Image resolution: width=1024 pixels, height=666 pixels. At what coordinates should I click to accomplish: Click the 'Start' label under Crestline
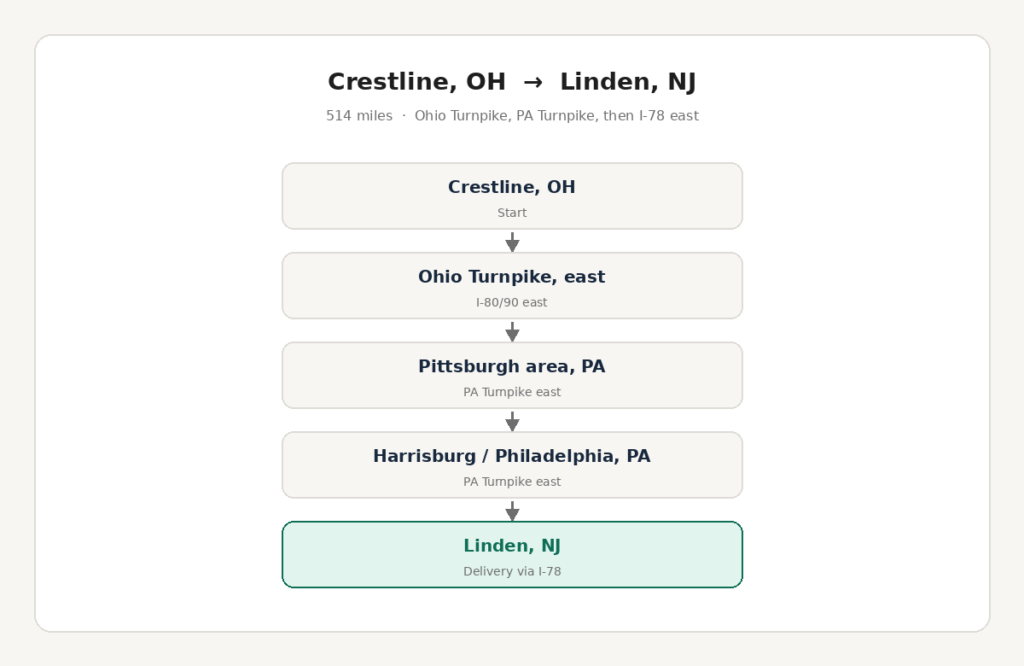512,213
